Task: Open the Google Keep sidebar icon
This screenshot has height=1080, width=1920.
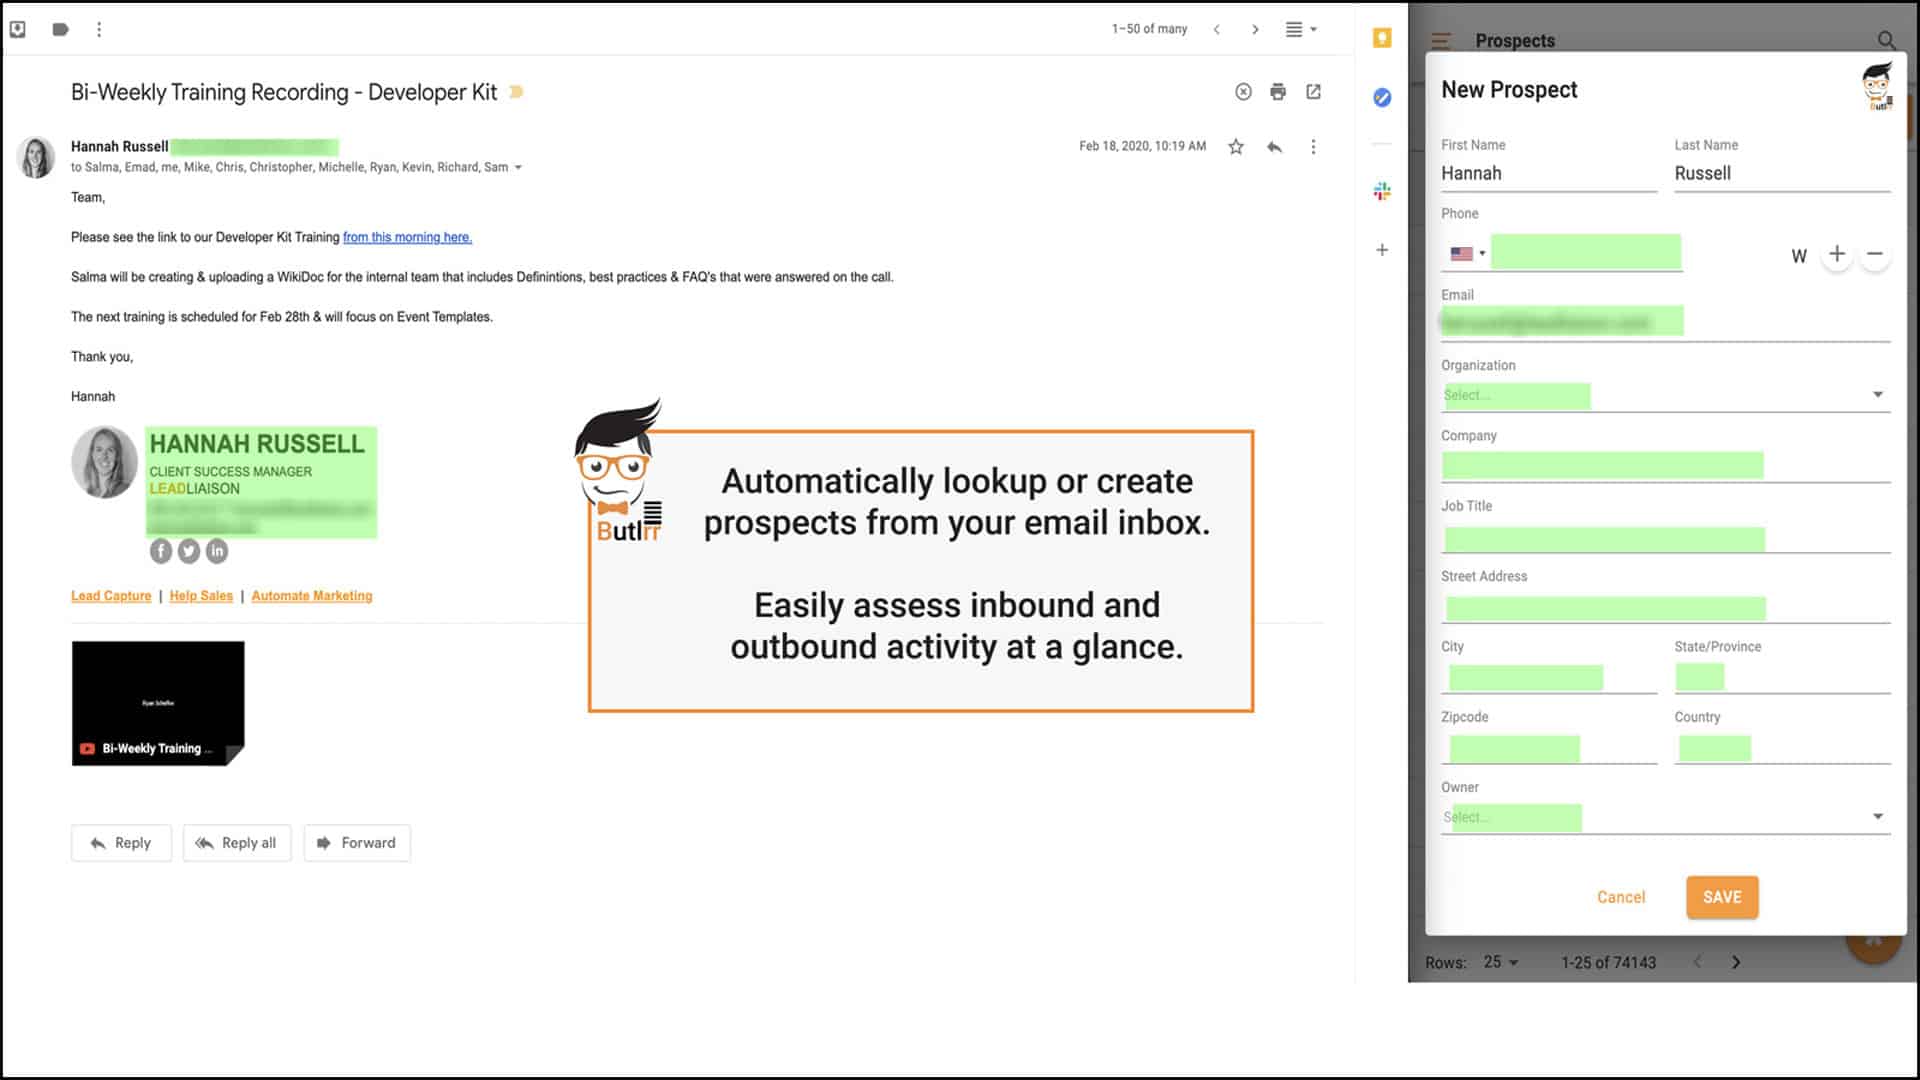Action: 1382,38
